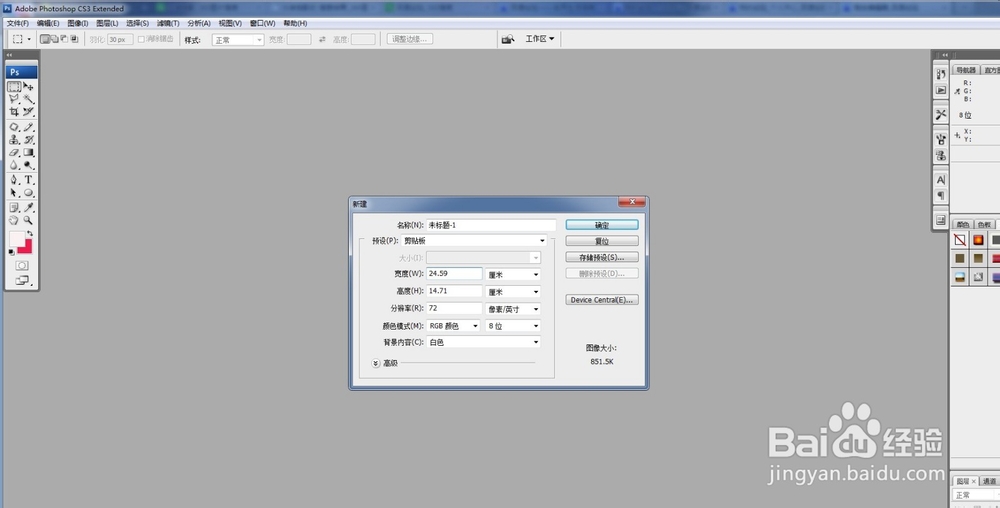Select the Clone Stamp tool

(x=14, y=140)
